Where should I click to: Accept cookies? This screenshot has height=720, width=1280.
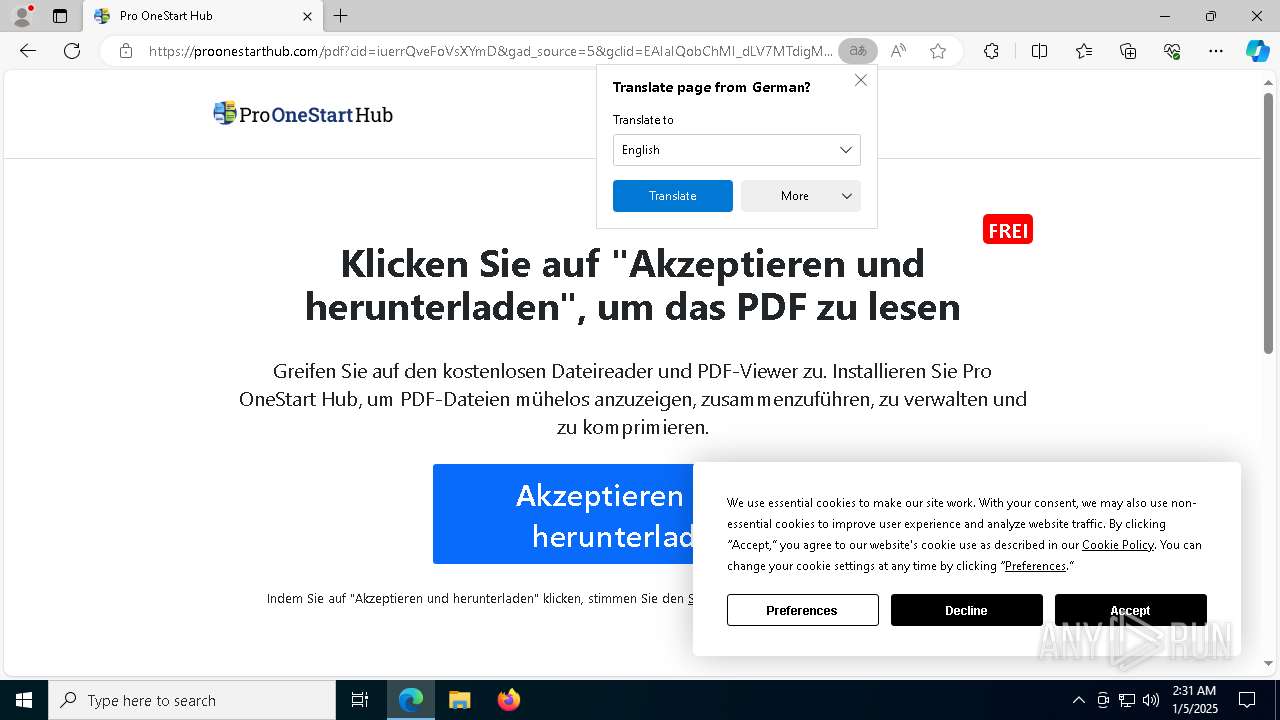1131,610
